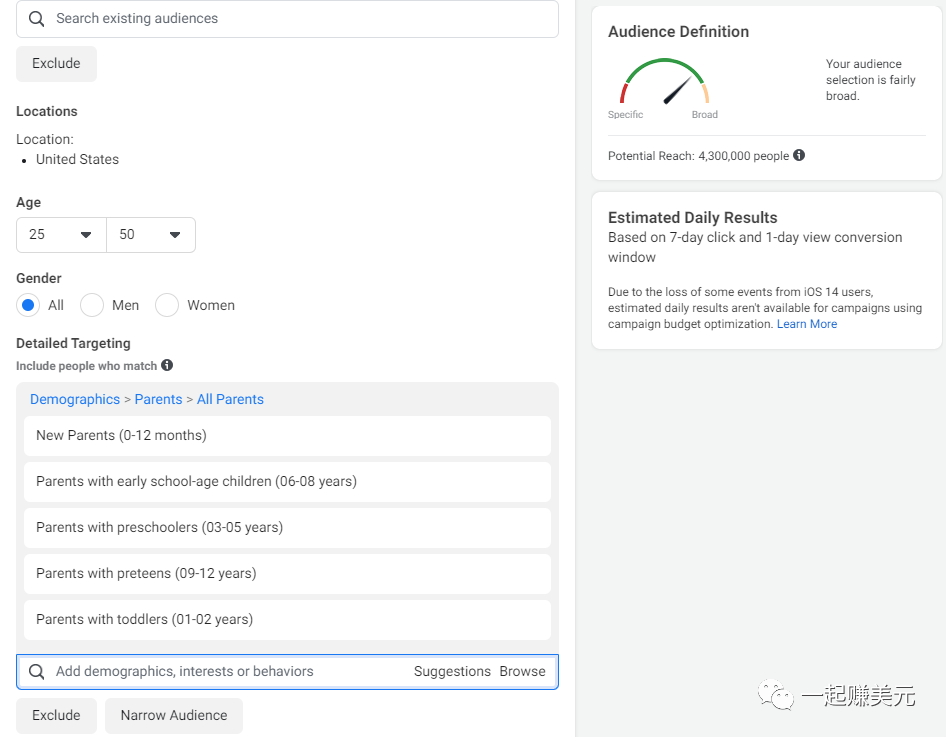Open the Demographics breadcrumb link

point(75,399)
